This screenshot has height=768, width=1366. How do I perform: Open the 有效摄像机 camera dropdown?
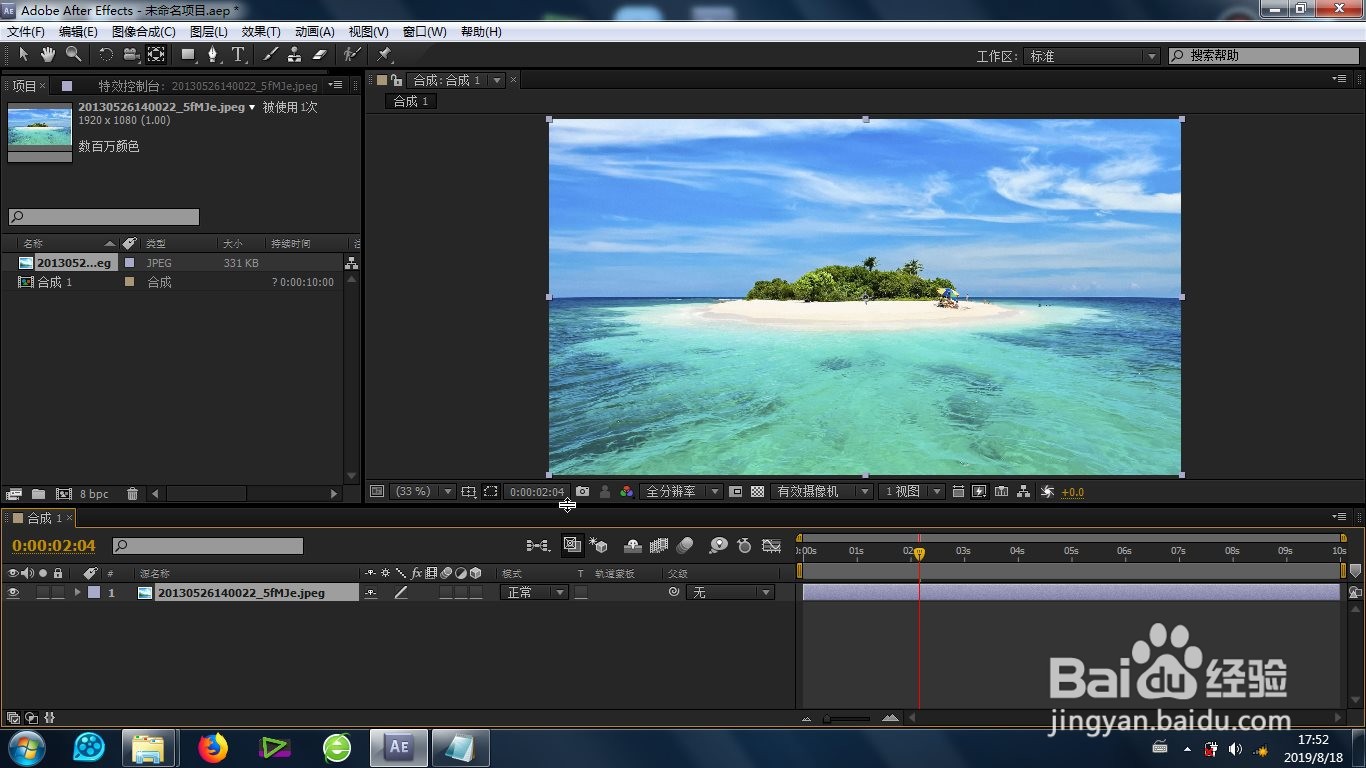click(x=821, y=492)
